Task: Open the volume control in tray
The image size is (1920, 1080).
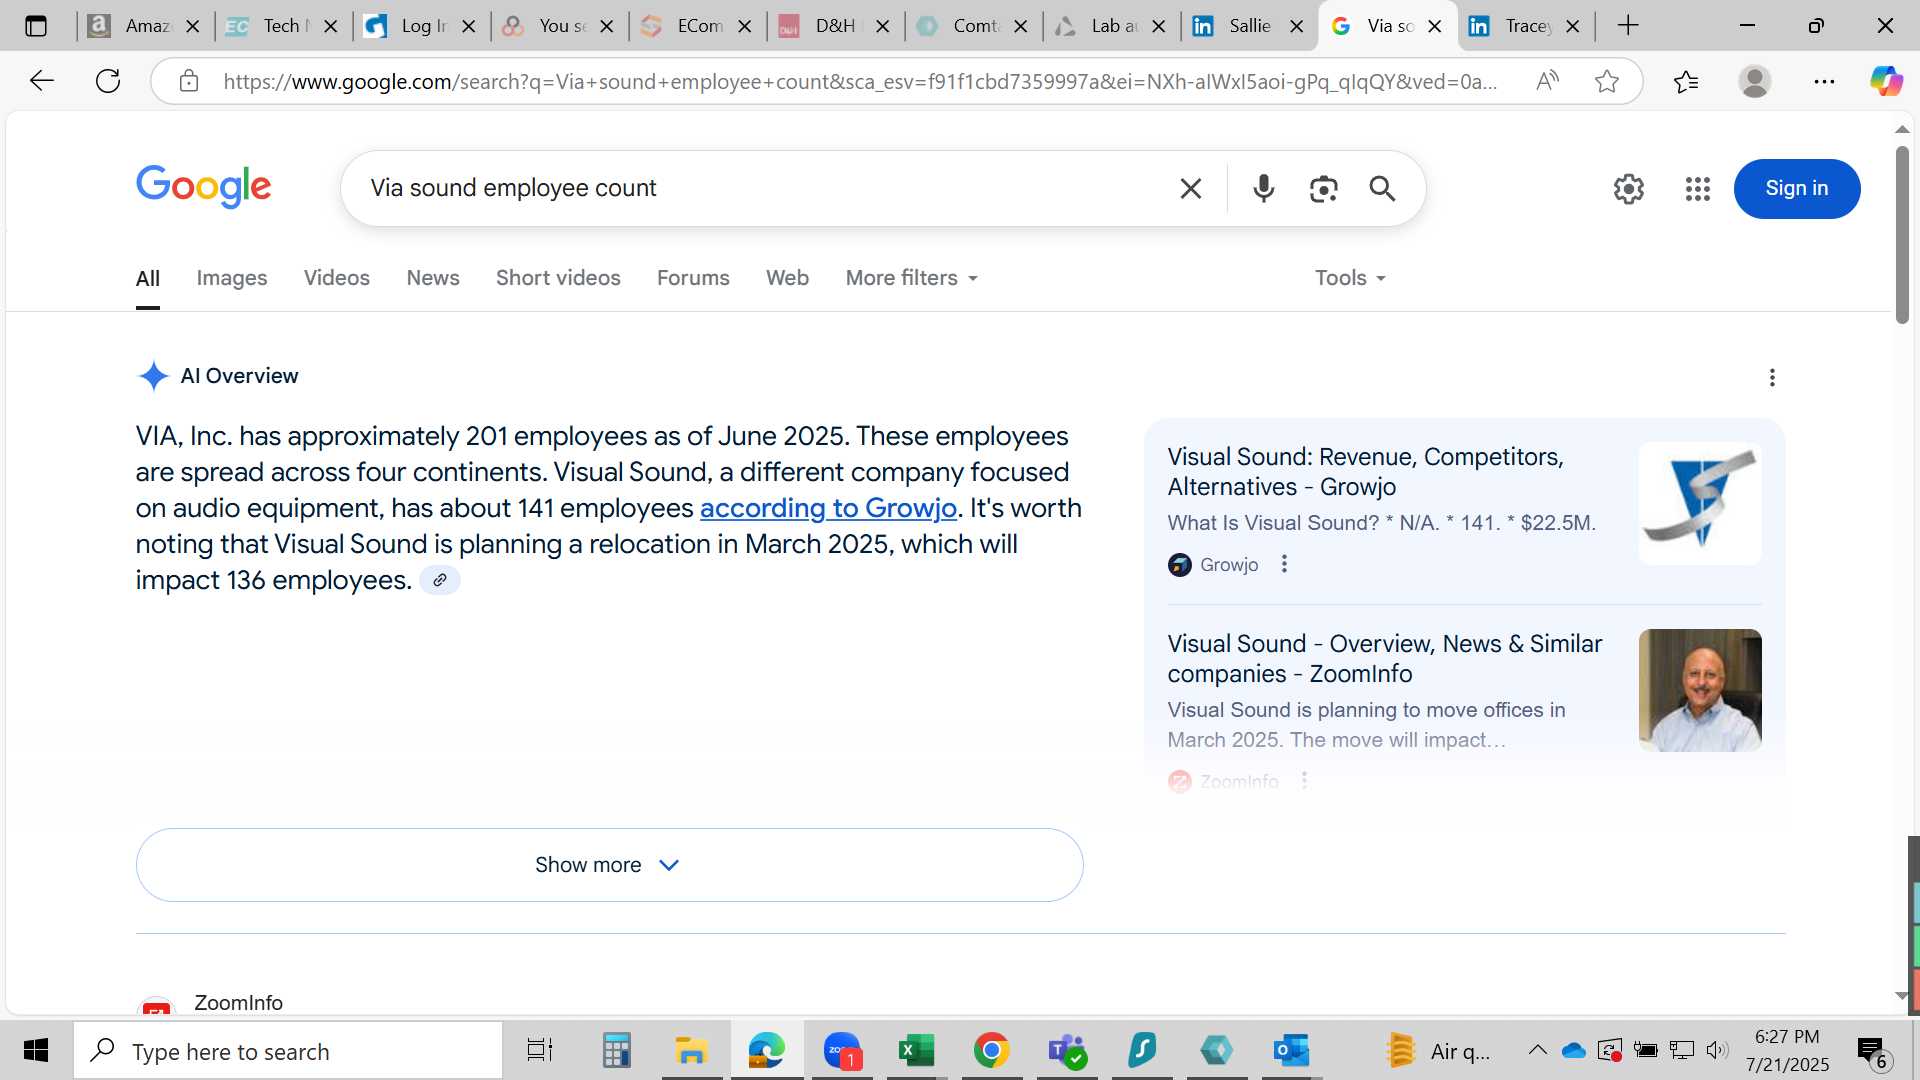Action: point(1717,1050)
